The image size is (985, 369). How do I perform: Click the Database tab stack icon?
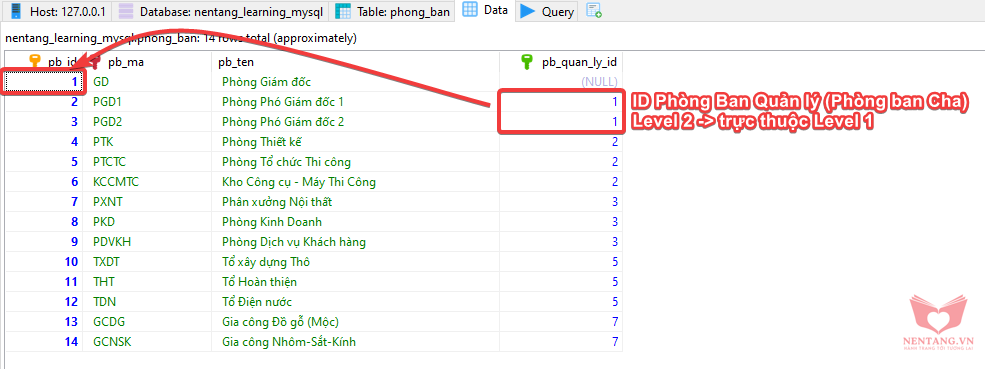(x=126, y=11)
